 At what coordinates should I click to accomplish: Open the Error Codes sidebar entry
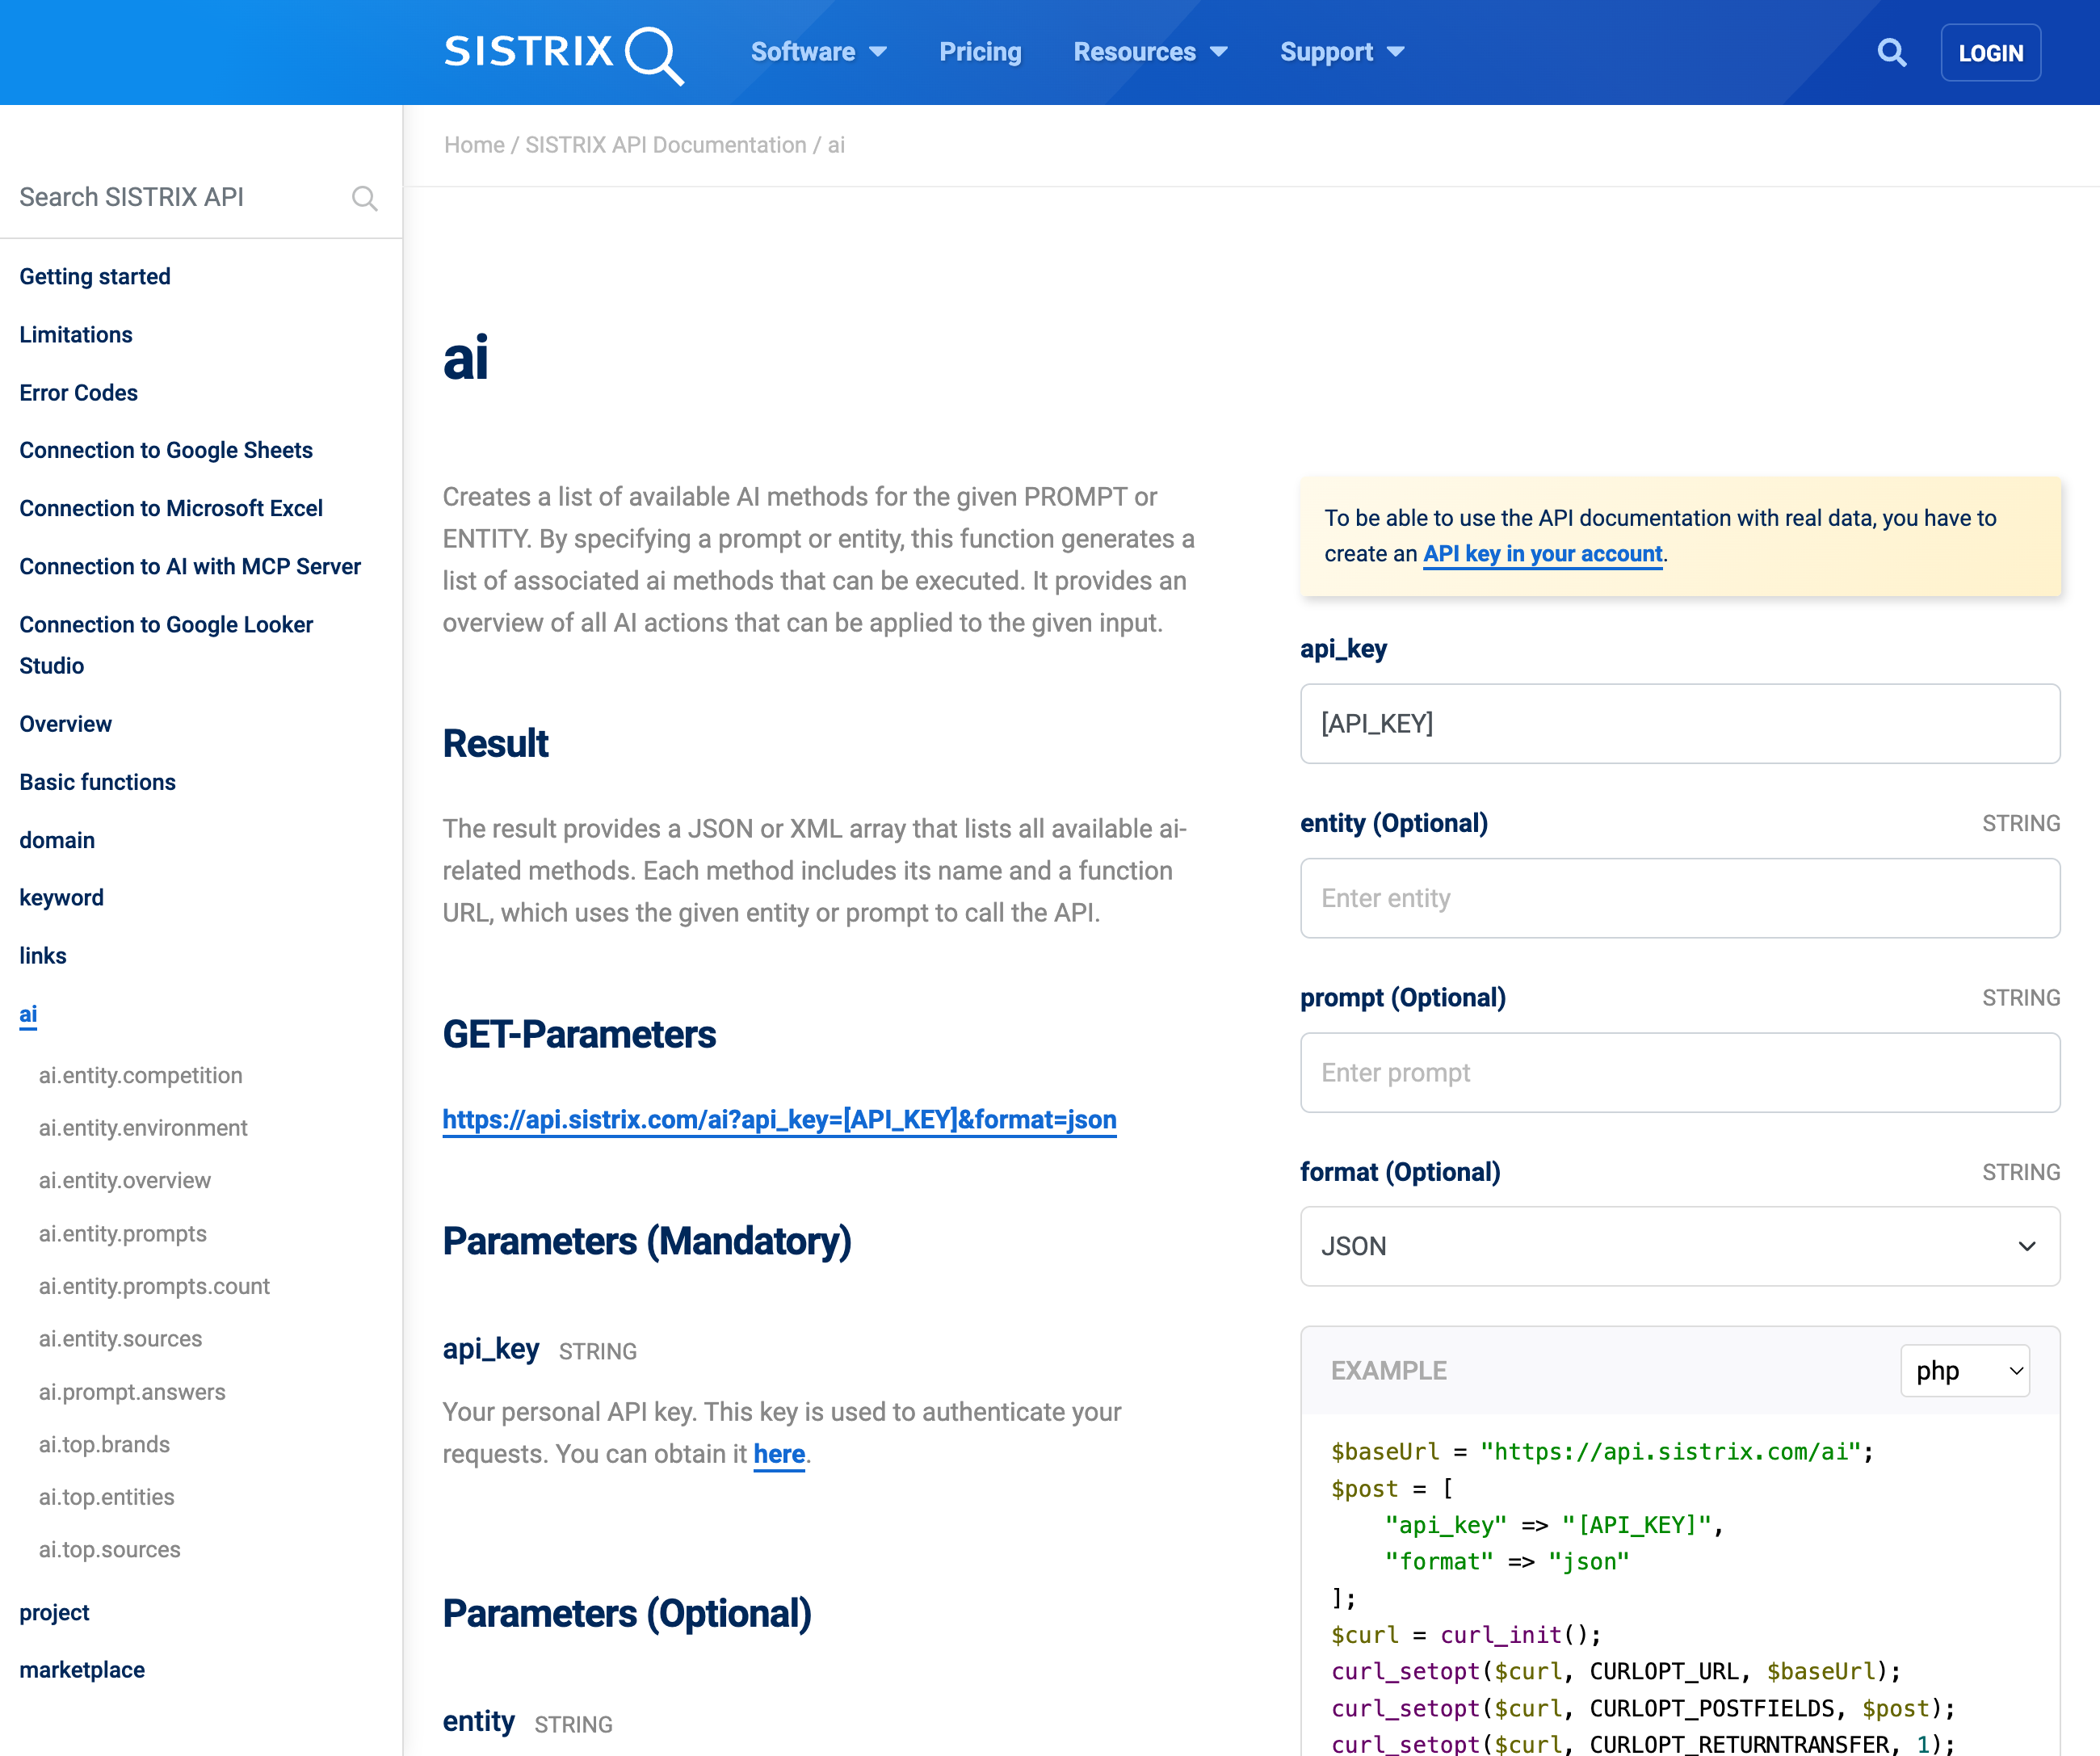pos(78,392)
